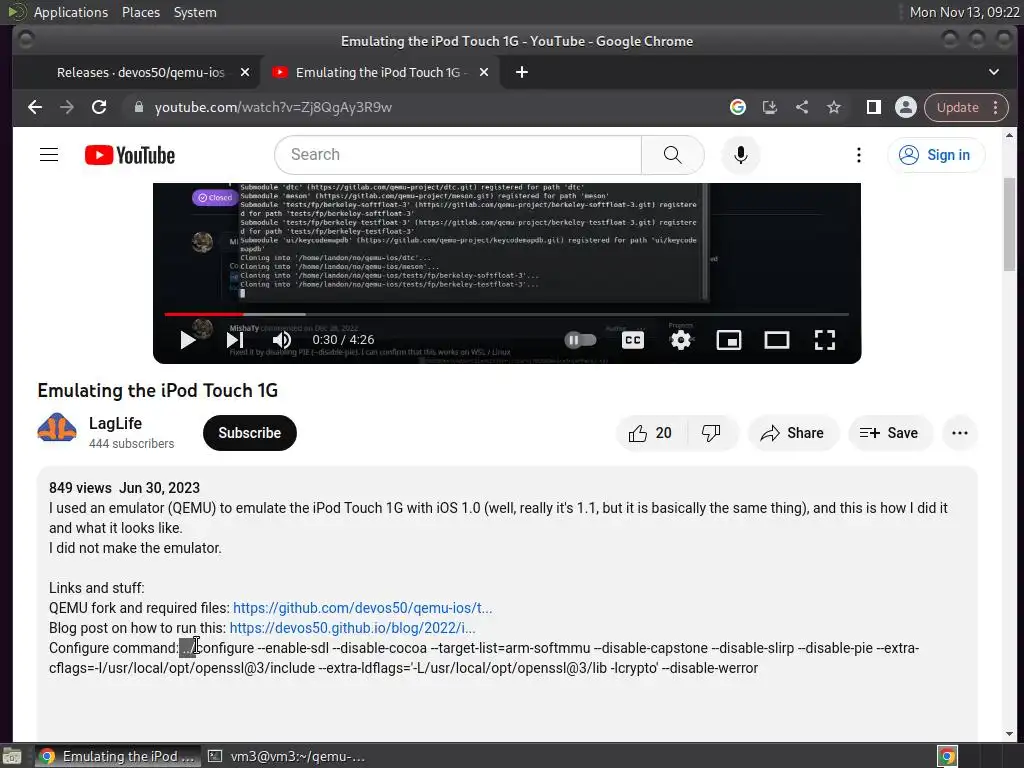Enable theater mode
The height and width of the screenshot is (768, 1024).
tap(776, 340)
